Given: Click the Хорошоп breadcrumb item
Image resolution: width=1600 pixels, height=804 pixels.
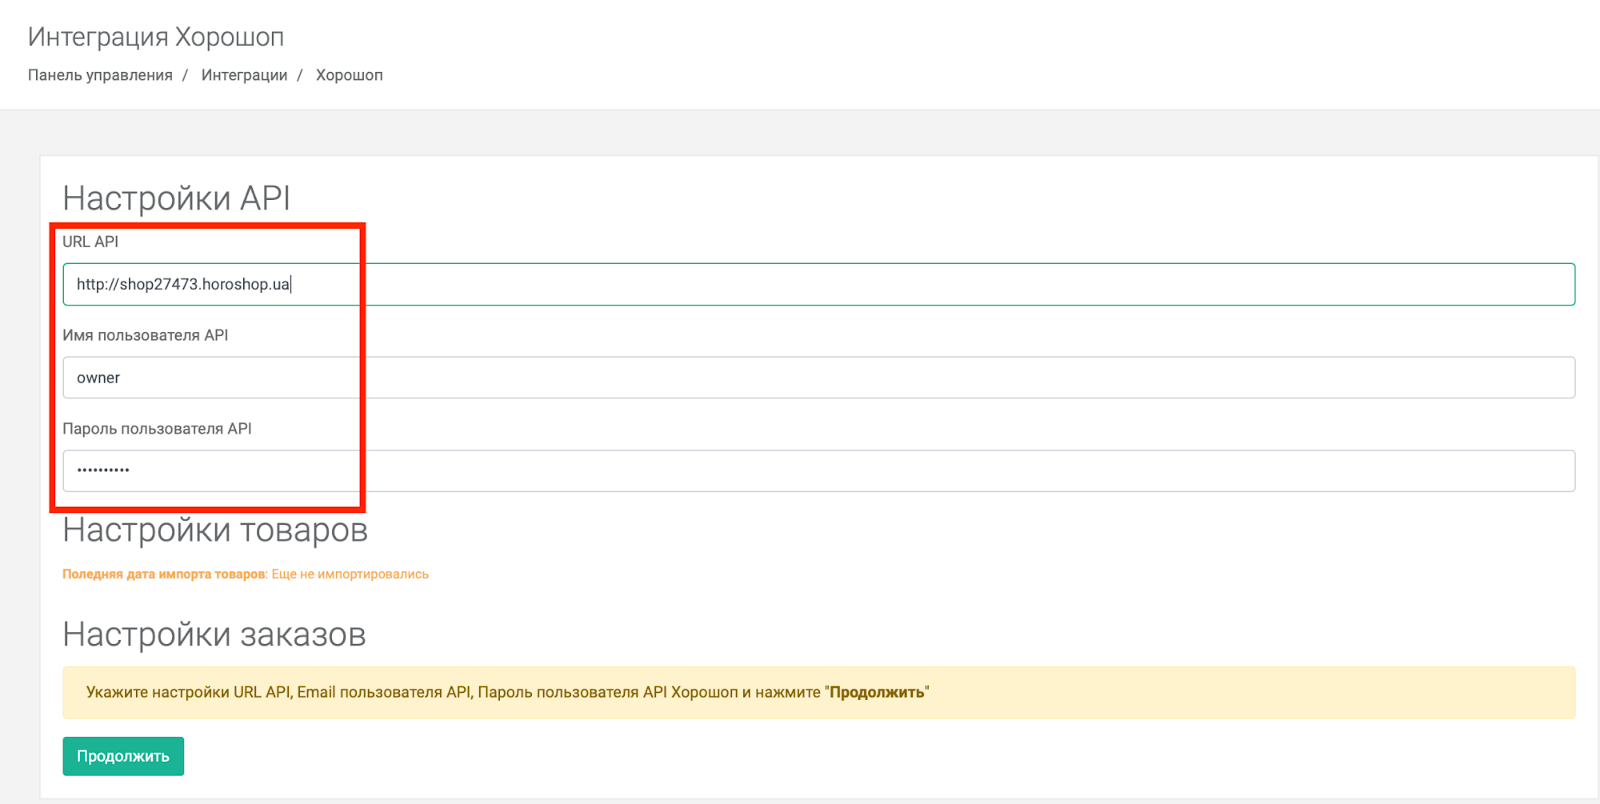Looking at the screenshot, I should (349, 75).
